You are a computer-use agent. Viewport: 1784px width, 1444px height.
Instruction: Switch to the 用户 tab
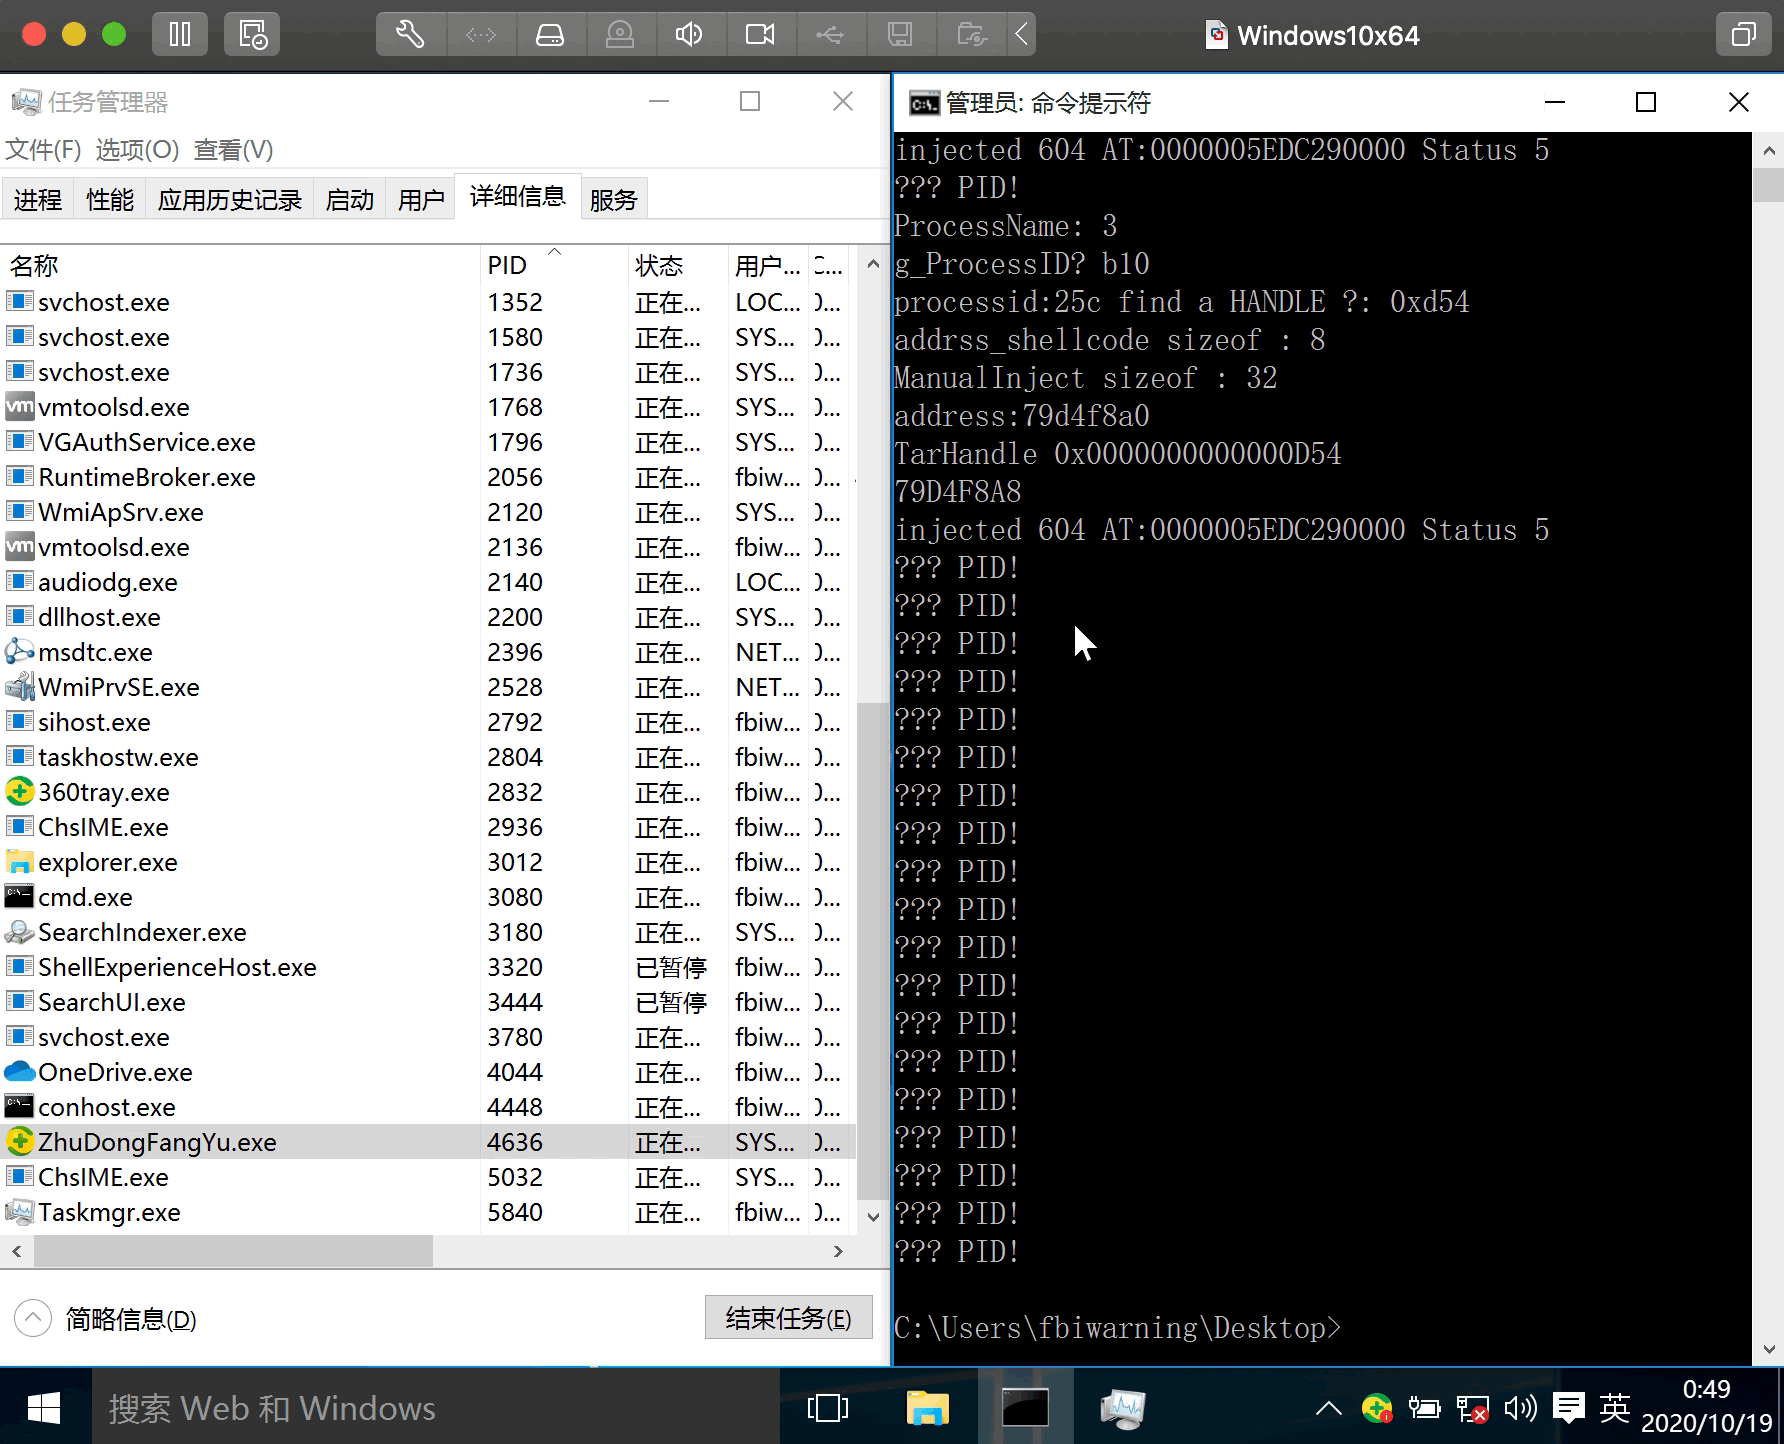coord(421,200)
